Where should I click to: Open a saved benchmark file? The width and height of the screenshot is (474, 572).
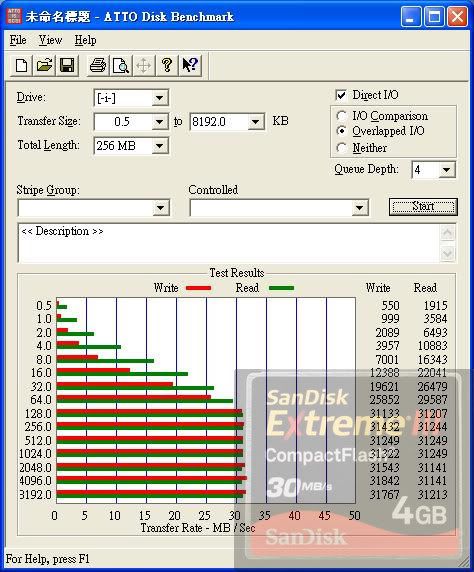click(44, 66)
